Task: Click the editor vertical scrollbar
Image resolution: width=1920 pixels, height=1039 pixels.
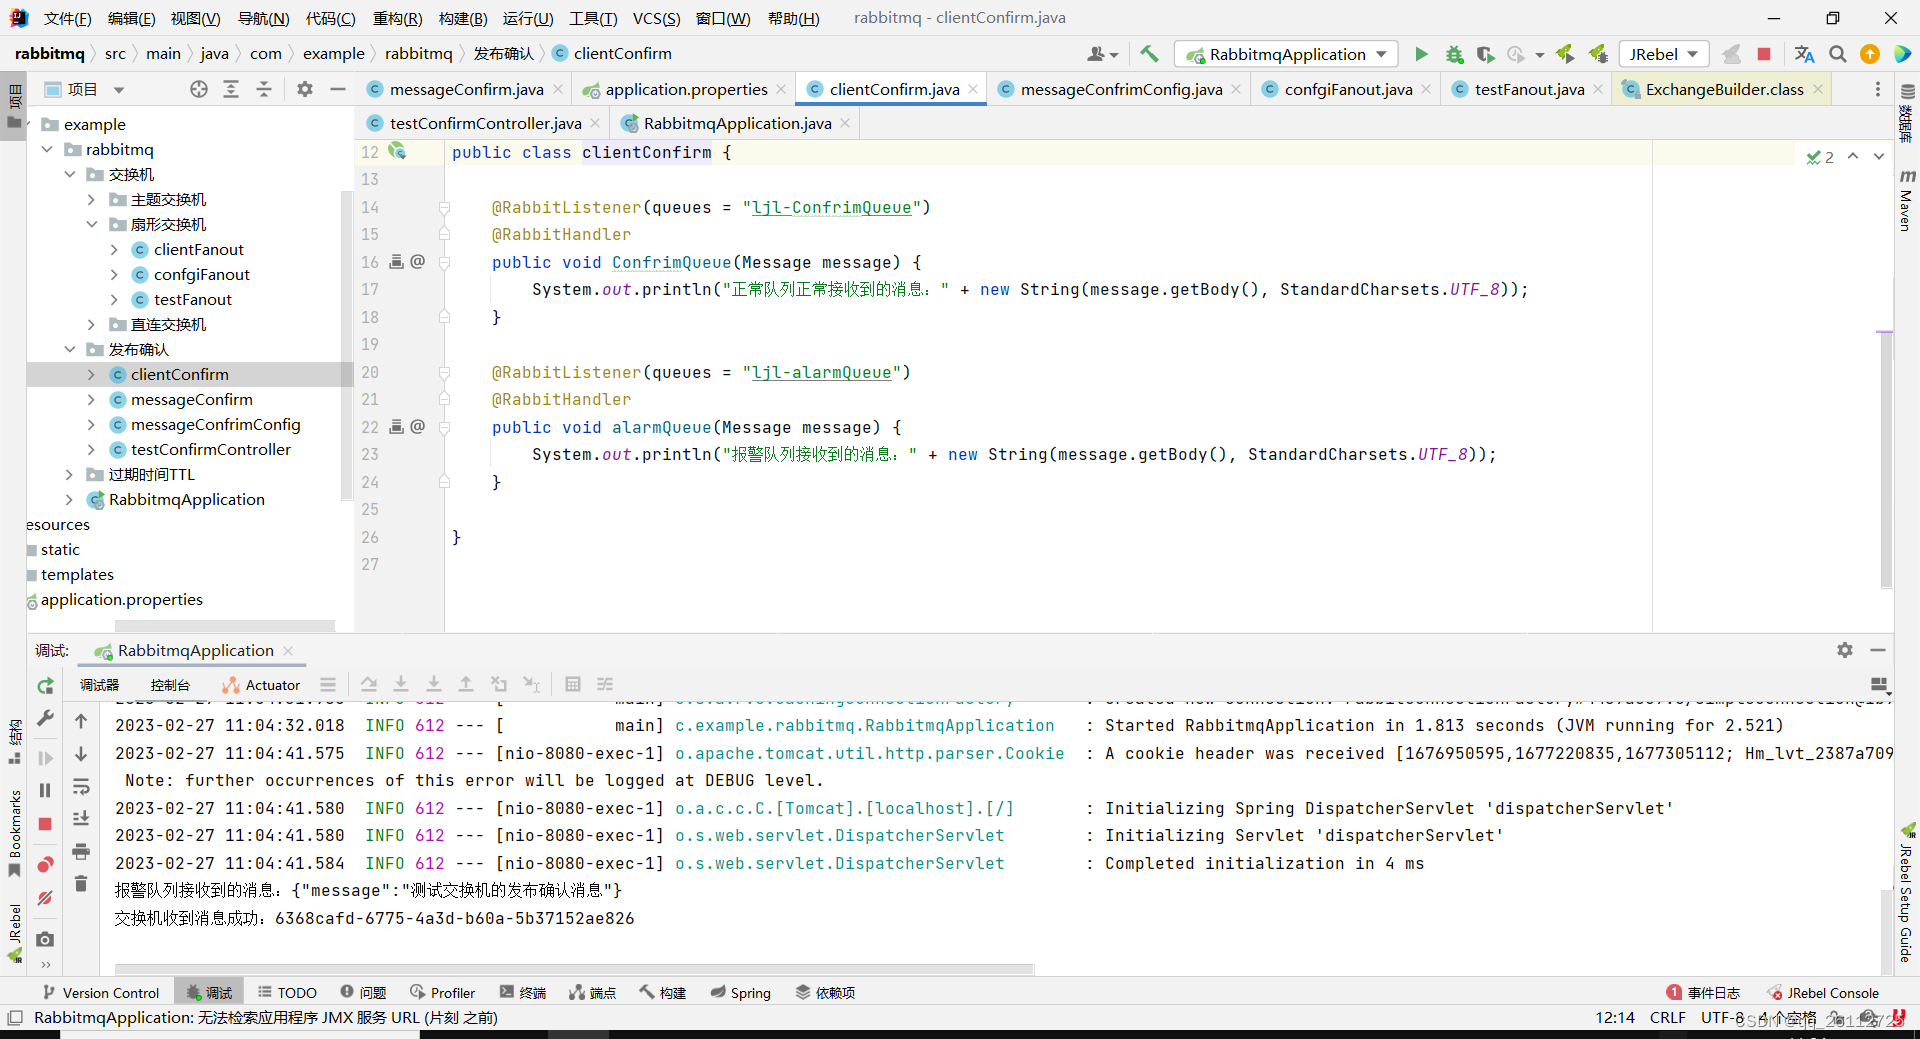Action: click(x=1885, y=460)
